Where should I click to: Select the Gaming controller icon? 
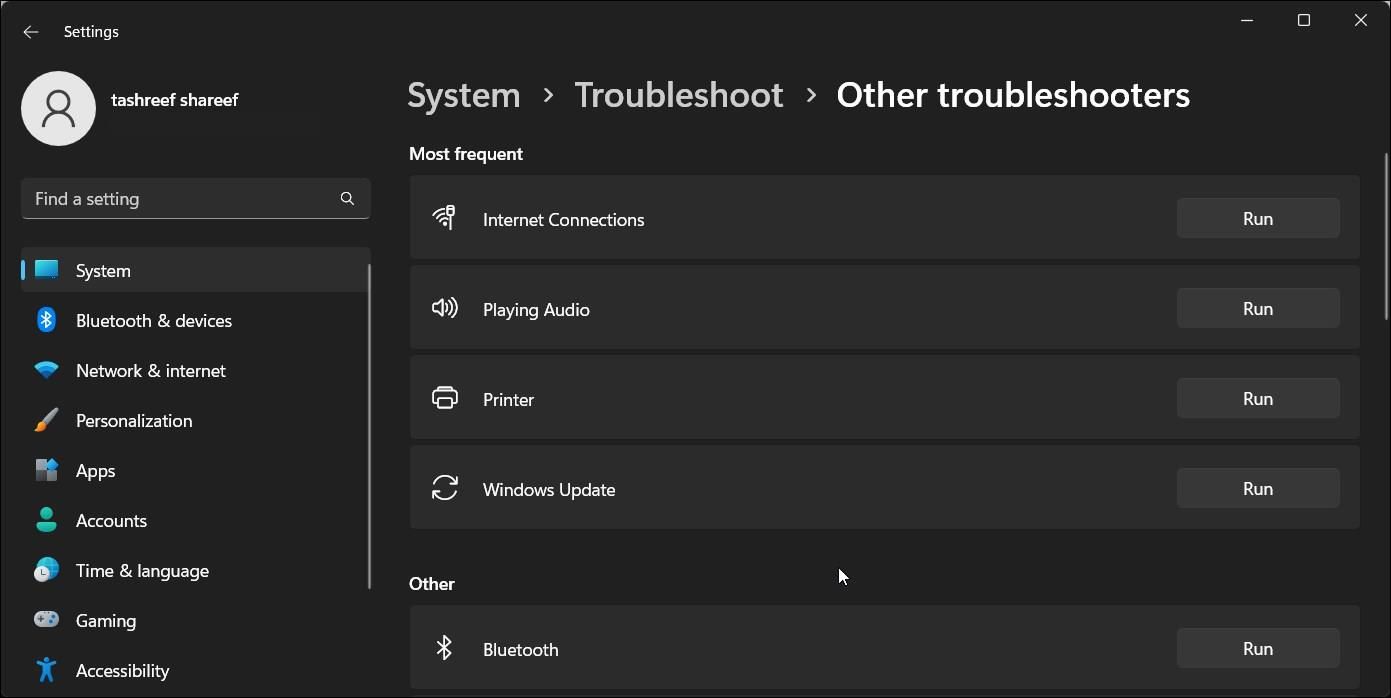(46, 620)
